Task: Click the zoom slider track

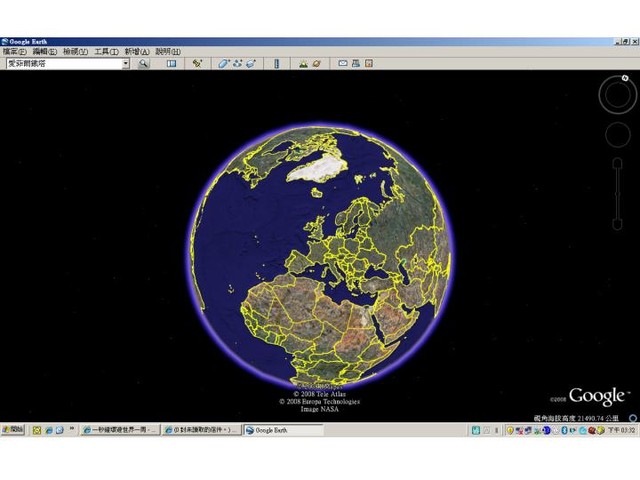Action: pos(618,194)
